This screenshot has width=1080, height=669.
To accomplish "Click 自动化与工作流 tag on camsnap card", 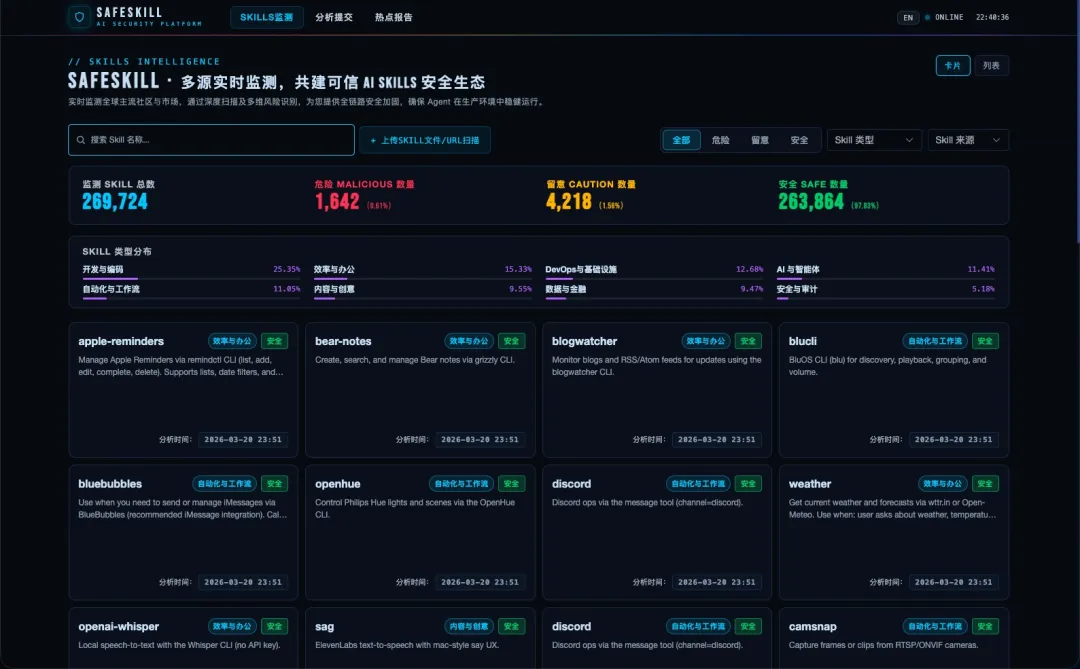I will tap(935, 626).
